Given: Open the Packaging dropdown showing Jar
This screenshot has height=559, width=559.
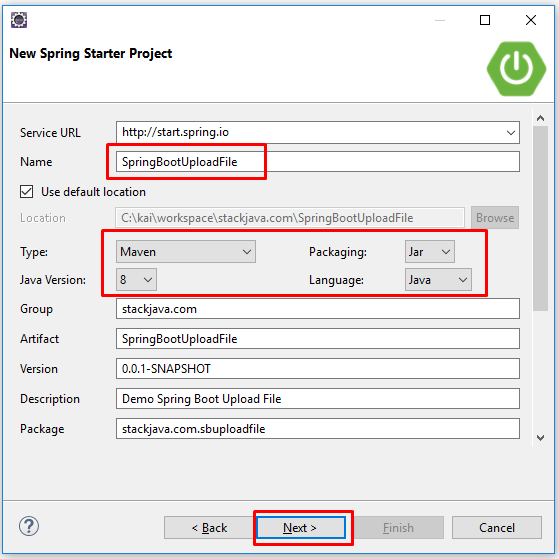Looking at the screenshot, I should point(430,252).
